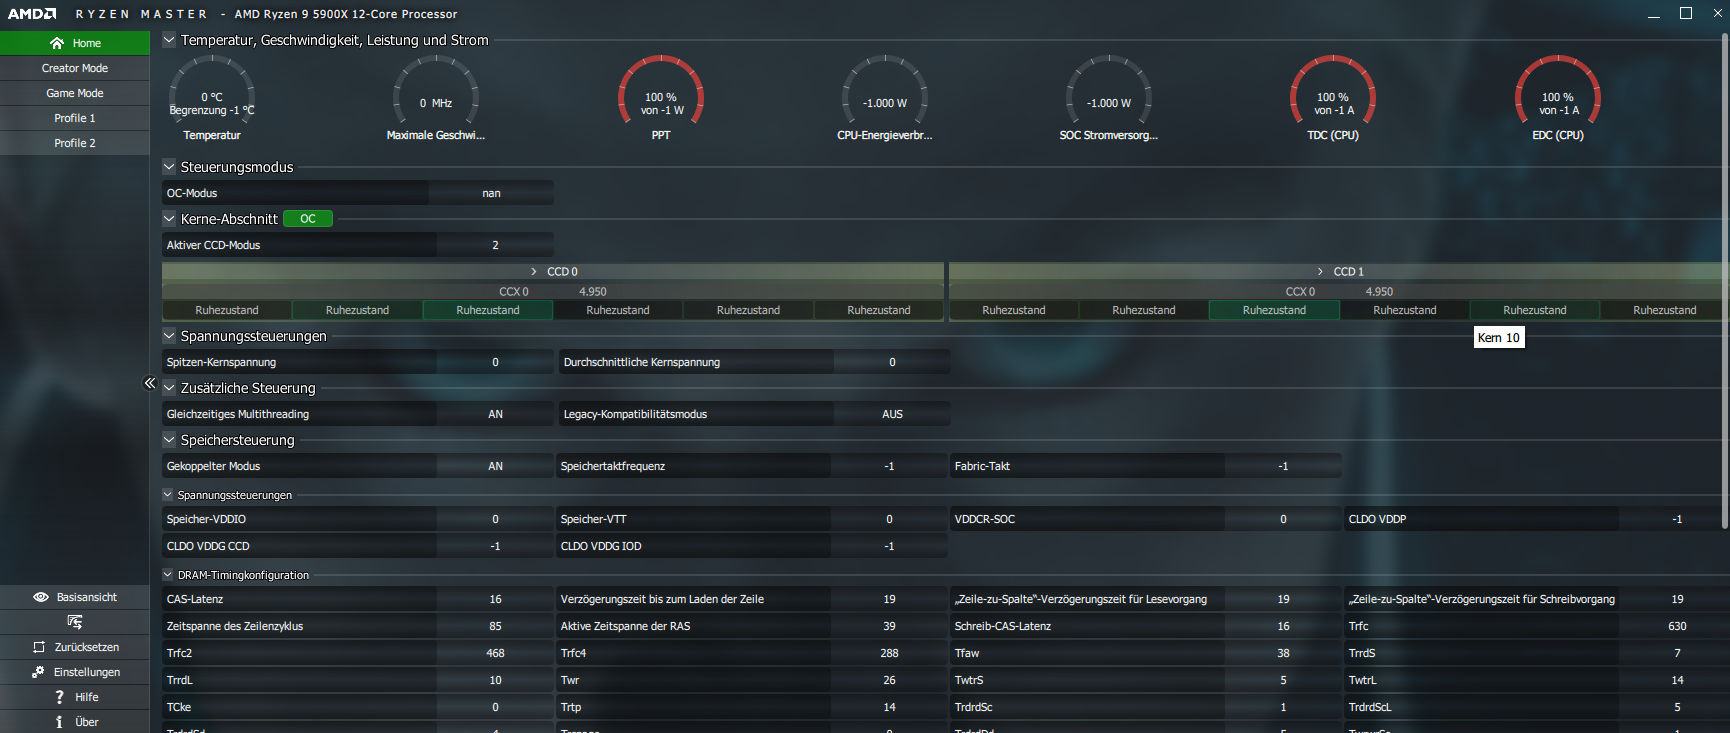Click Durchschnittliche Kernspannung value field

pyautogui.click(x=892, y=362)
